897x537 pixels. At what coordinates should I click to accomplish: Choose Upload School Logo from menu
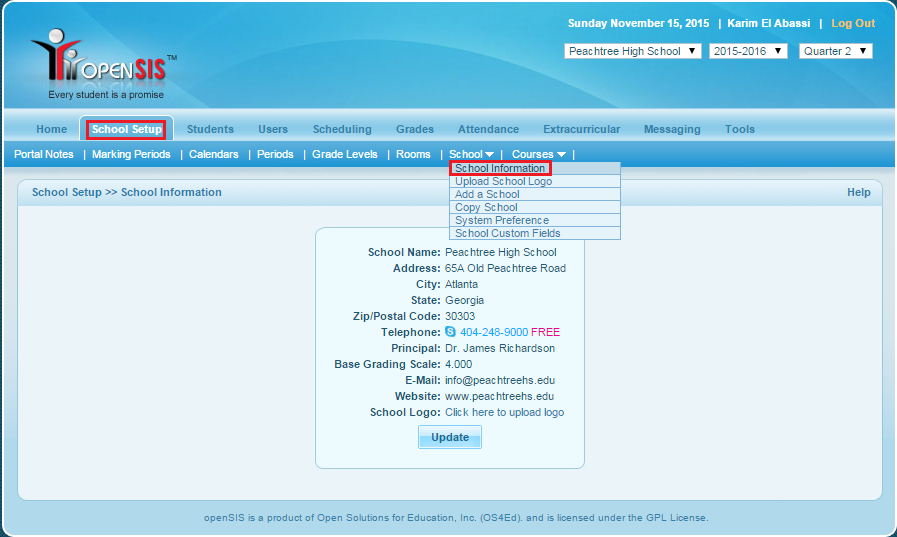pos(503,182)
